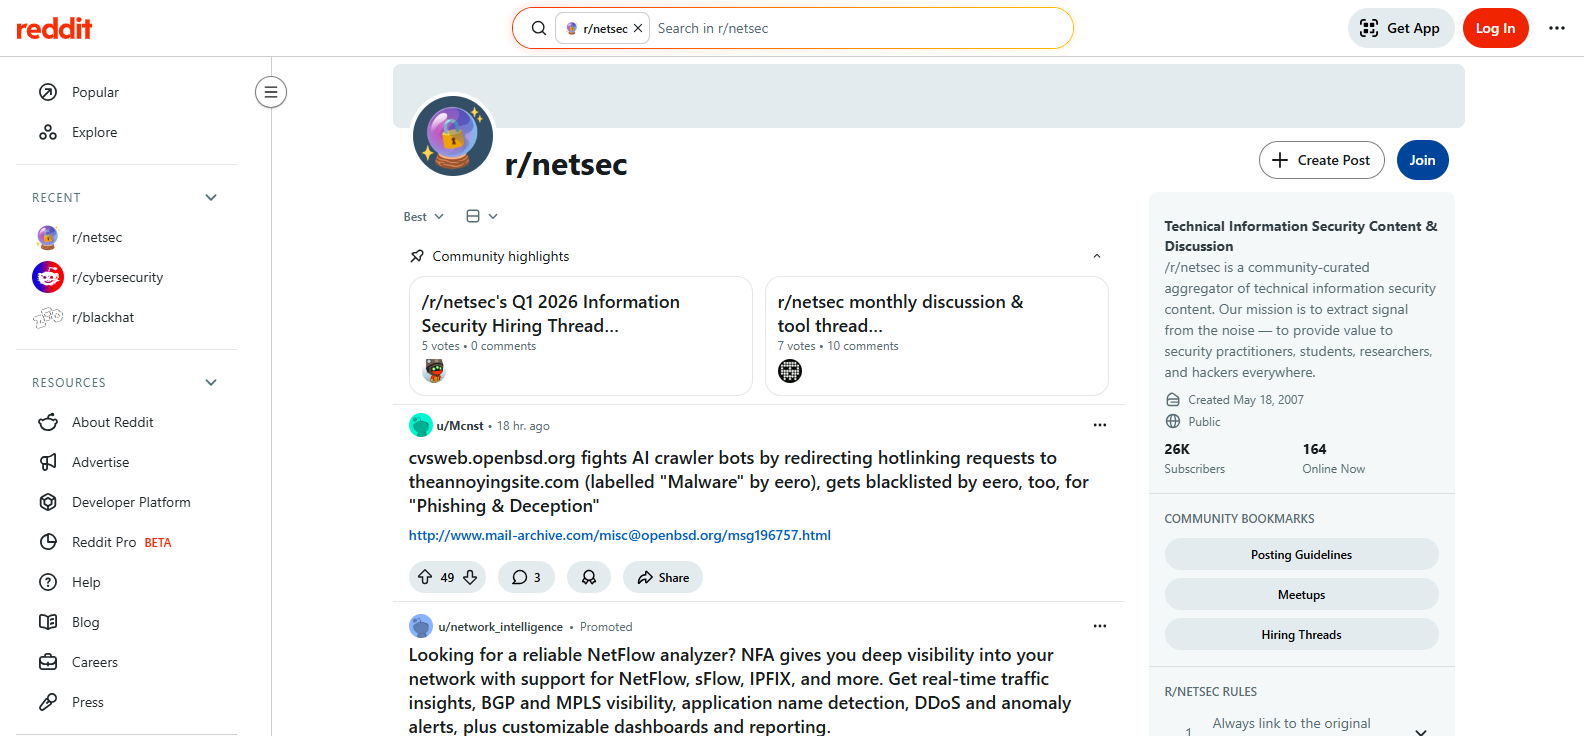Click the r/netsec community avatar

(453, 135)
